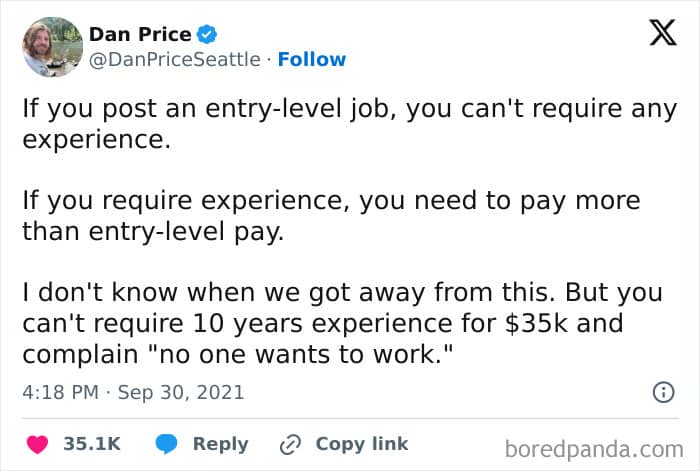Image resolution: width=700 pixels, height=471 pixels.
Task: Like the tweet with the heart icon
Action: [x=38, y=444]
